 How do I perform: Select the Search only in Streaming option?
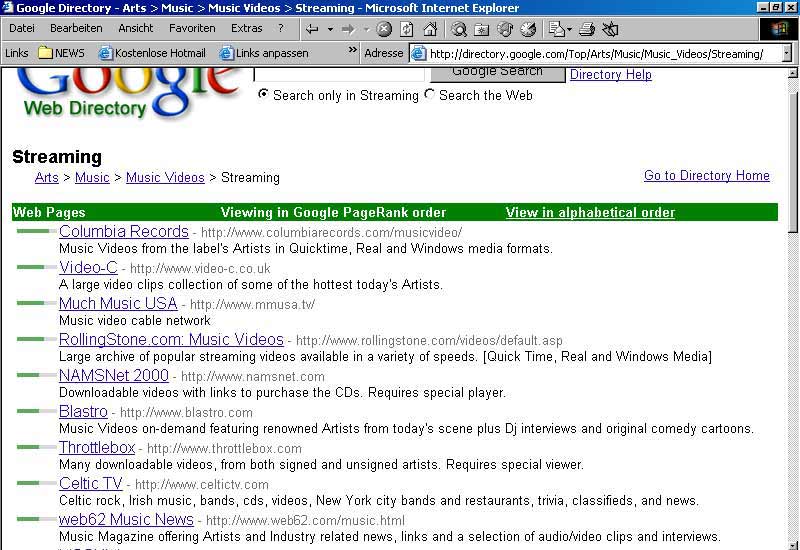[x=263, y=94]
